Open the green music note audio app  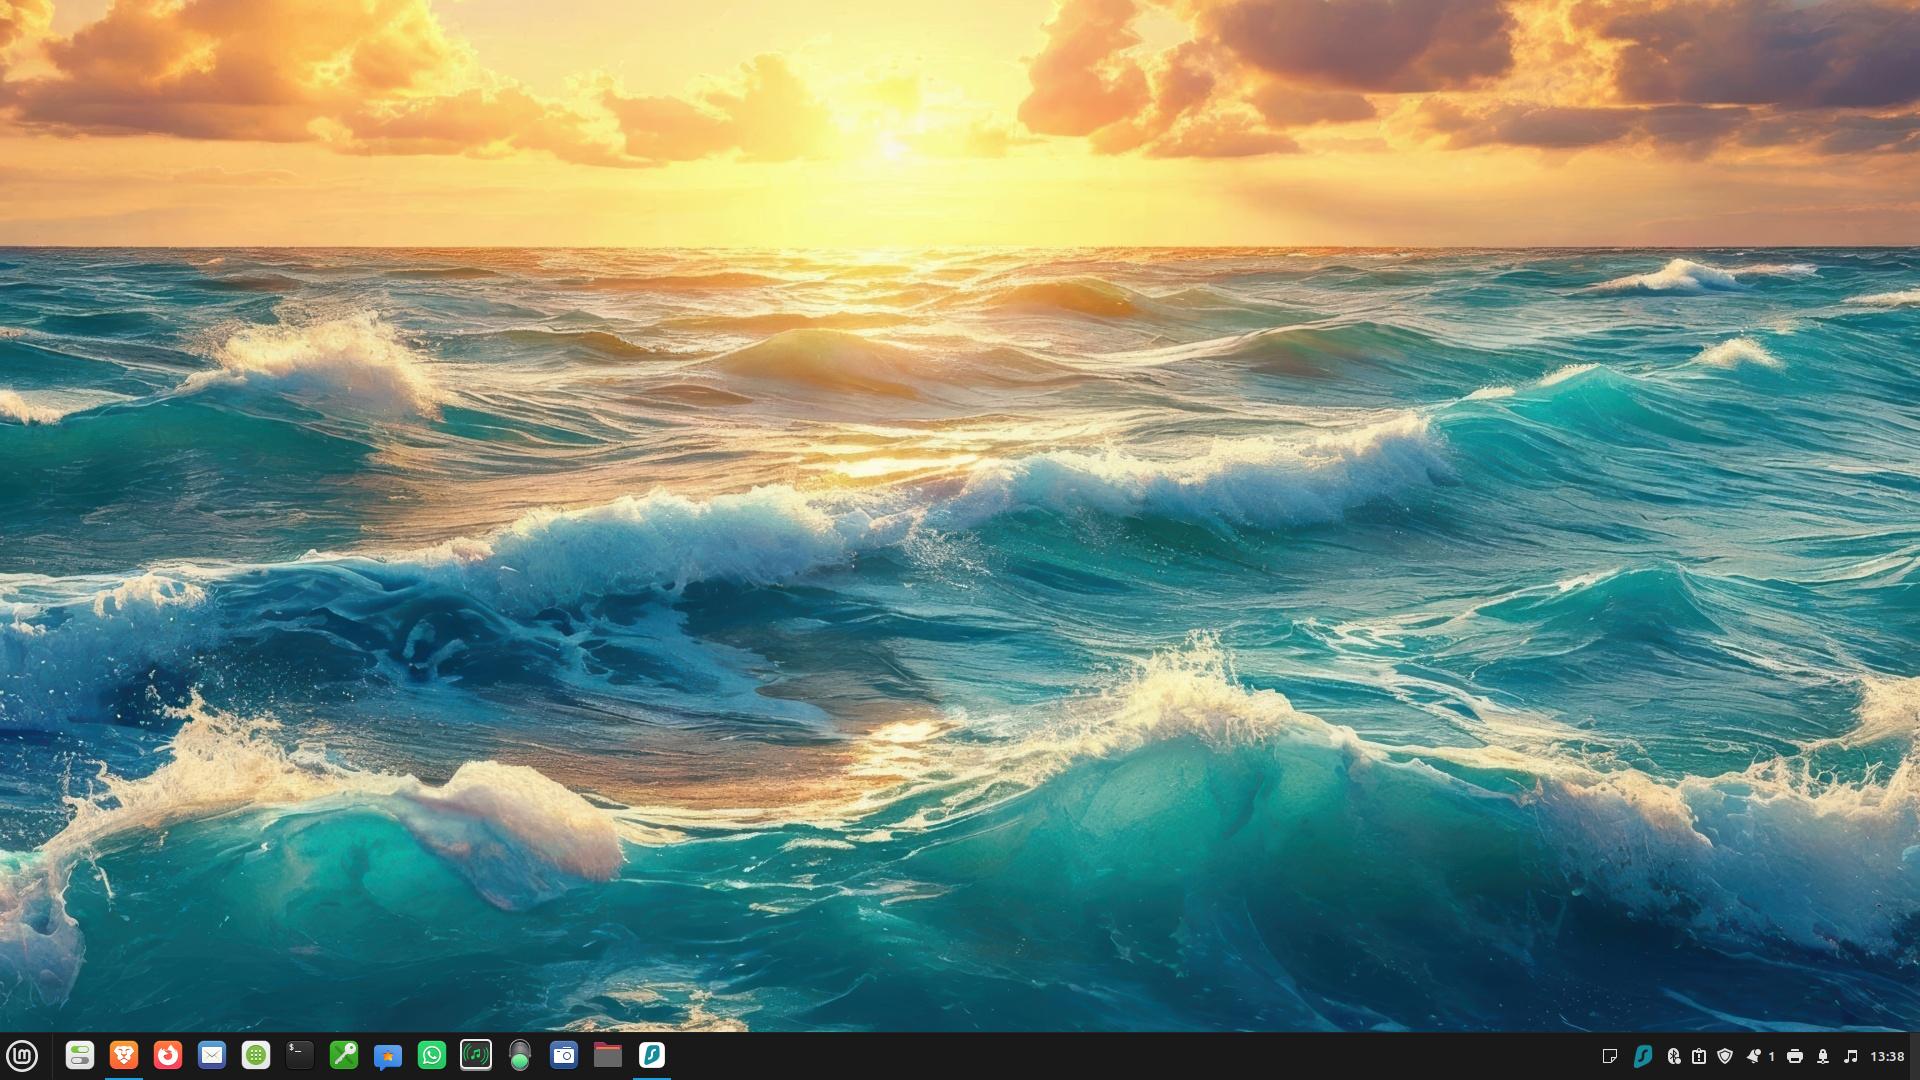(476, 1056)
